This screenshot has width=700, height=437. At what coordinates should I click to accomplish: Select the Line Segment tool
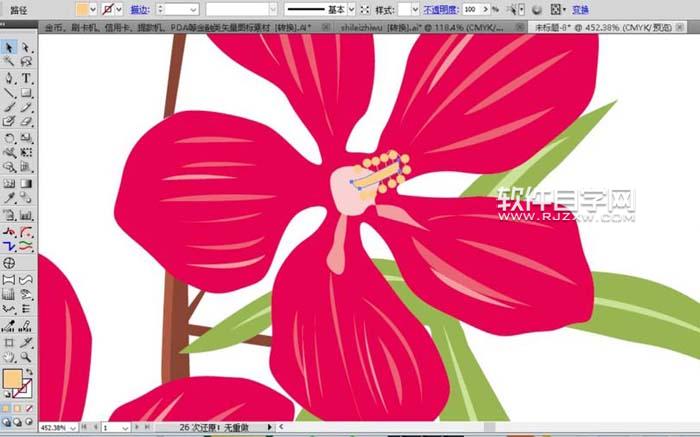point(9,92)
